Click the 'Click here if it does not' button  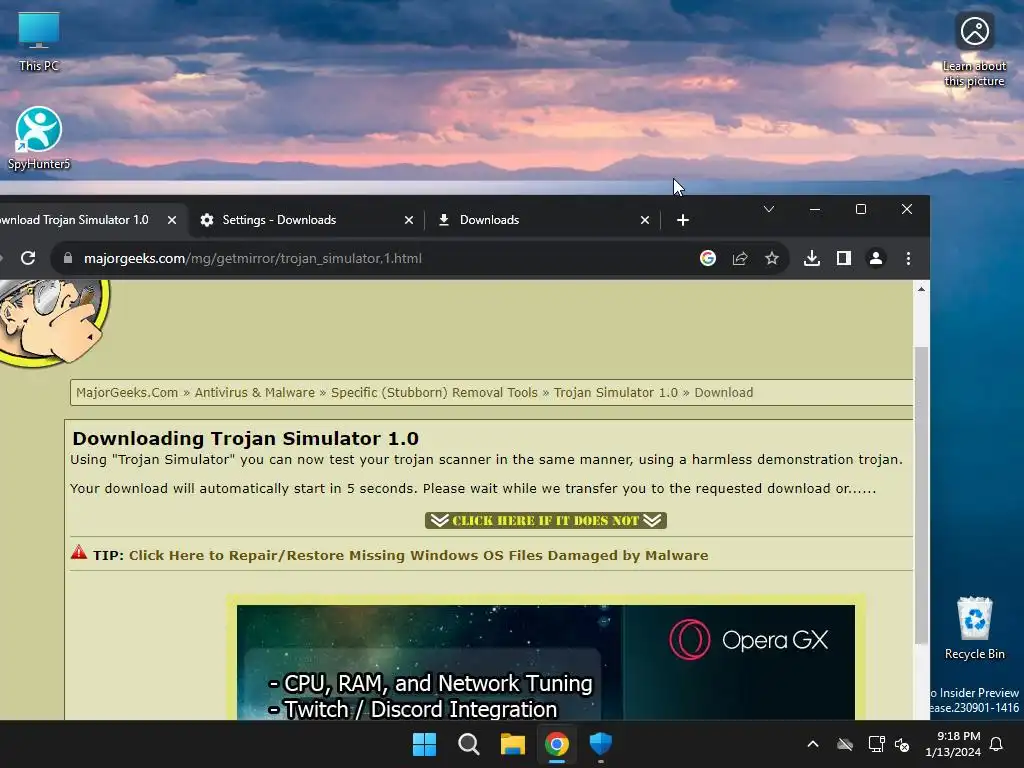click(546, 520)
